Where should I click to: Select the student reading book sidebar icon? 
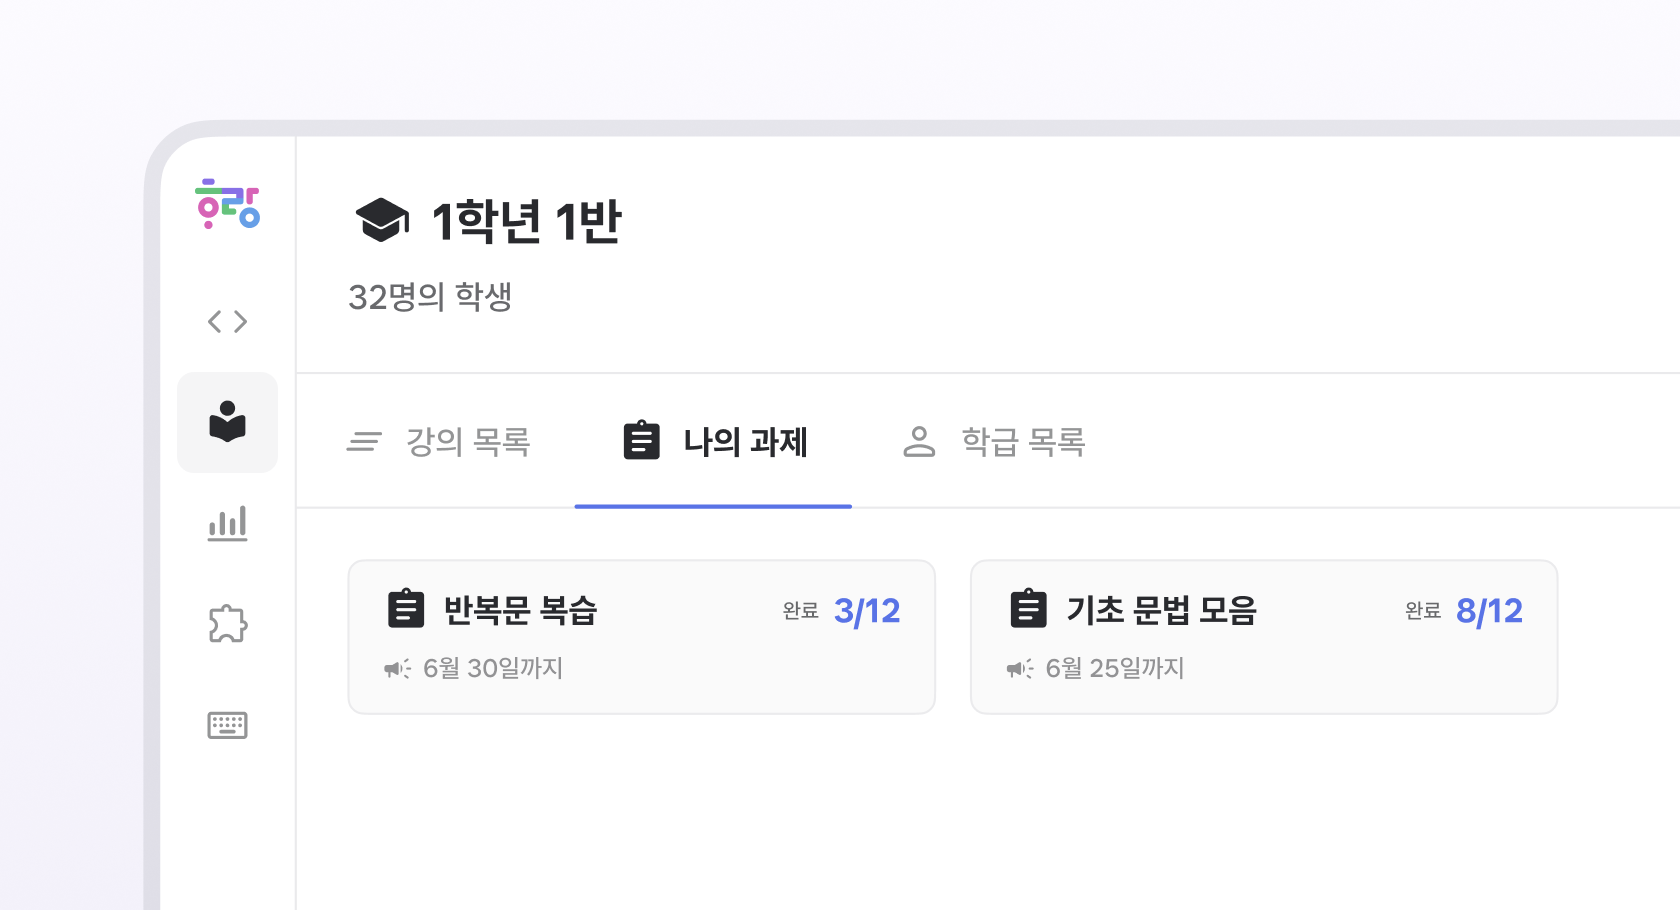(227, 422)
